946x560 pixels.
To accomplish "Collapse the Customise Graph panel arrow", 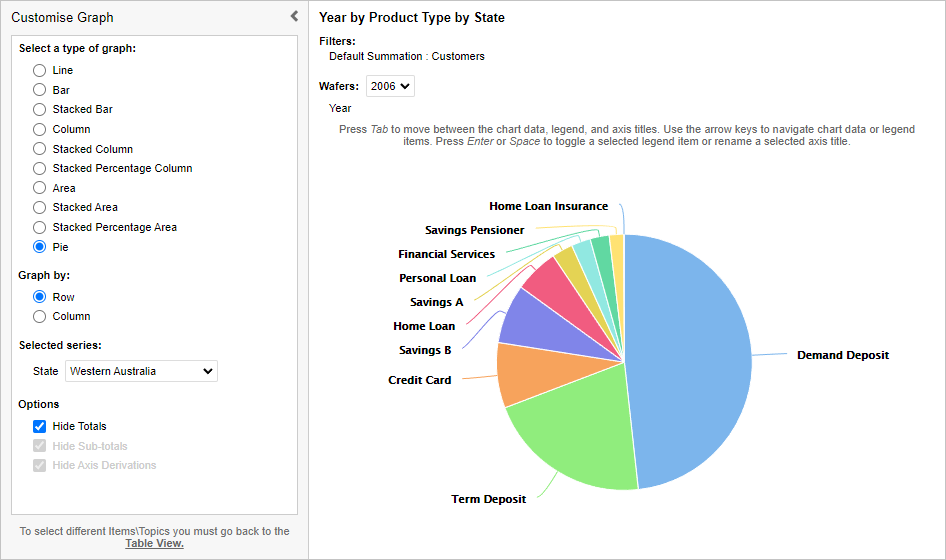I will coord(294,16).
